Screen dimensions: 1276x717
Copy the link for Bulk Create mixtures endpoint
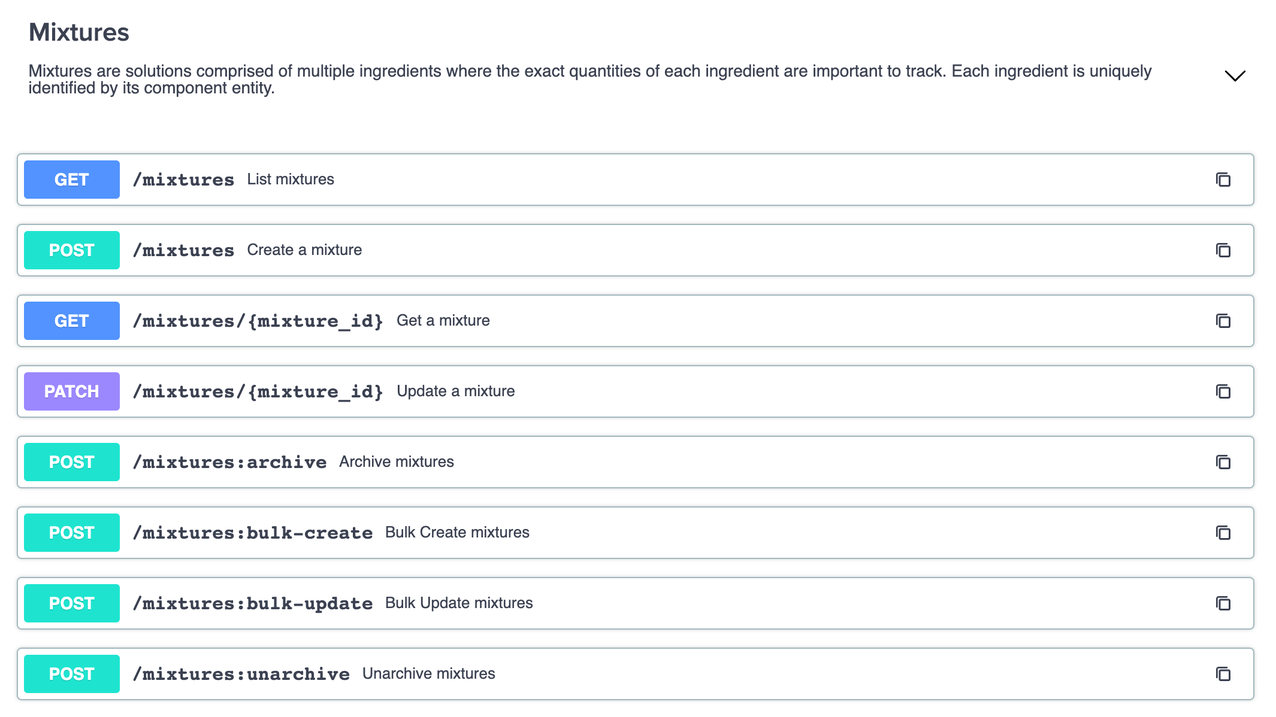(1223, 532)
